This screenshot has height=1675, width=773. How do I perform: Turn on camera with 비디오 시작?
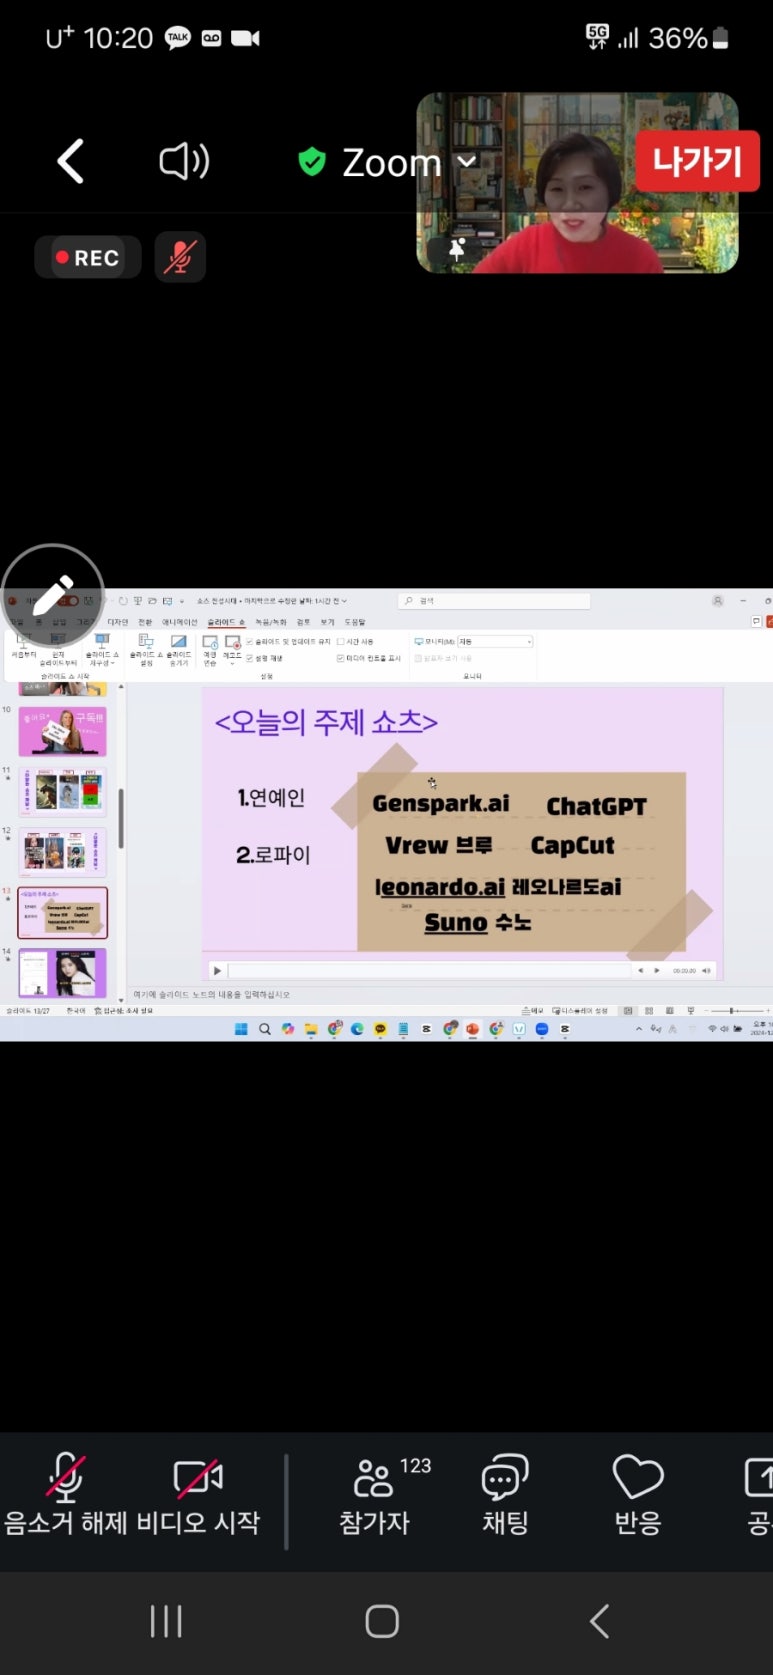[x=198, y=1496]
